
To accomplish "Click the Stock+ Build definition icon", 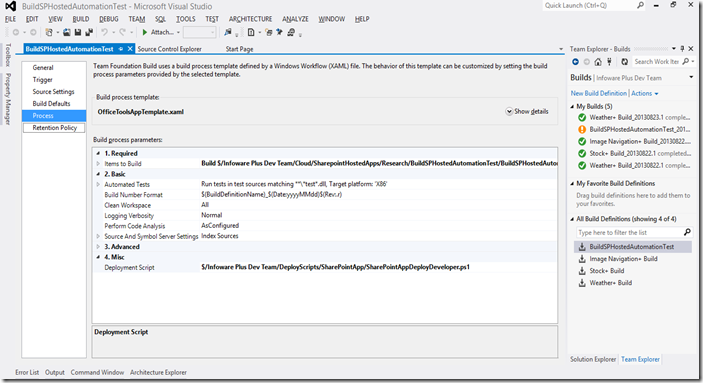I will [x=582, y=271].
